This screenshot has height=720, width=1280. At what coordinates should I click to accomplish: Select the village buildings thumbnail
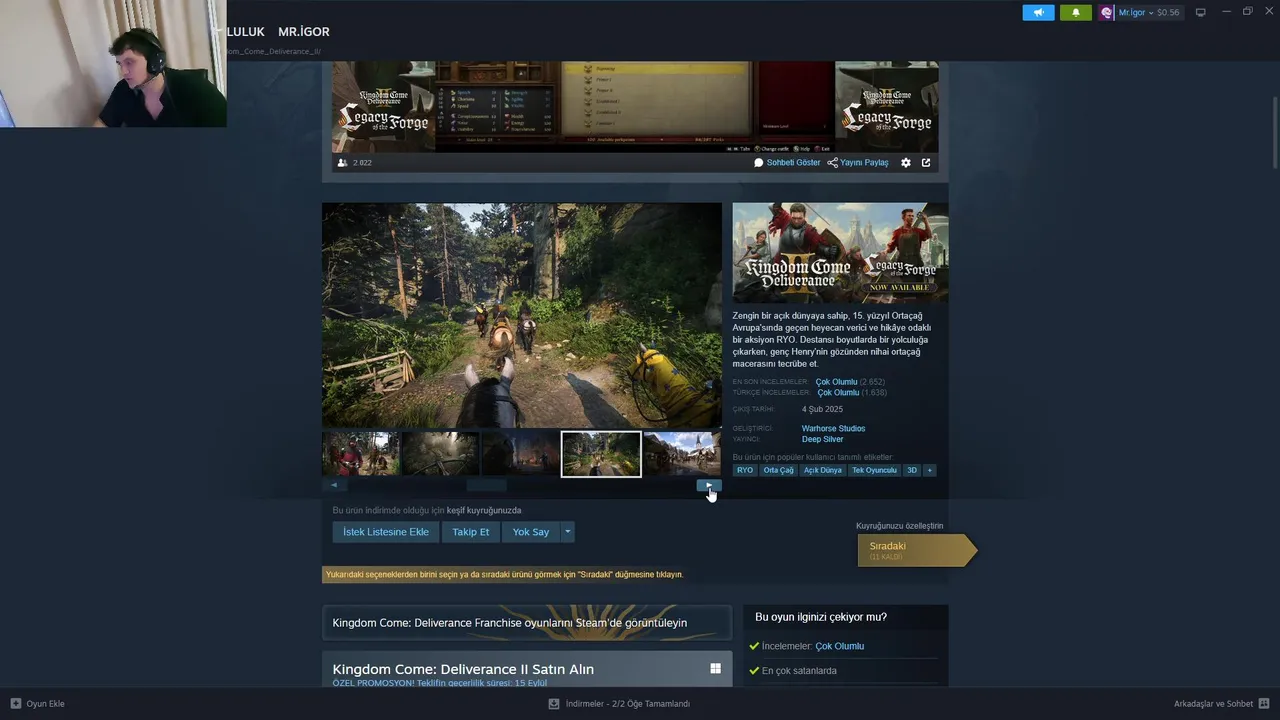681,454
